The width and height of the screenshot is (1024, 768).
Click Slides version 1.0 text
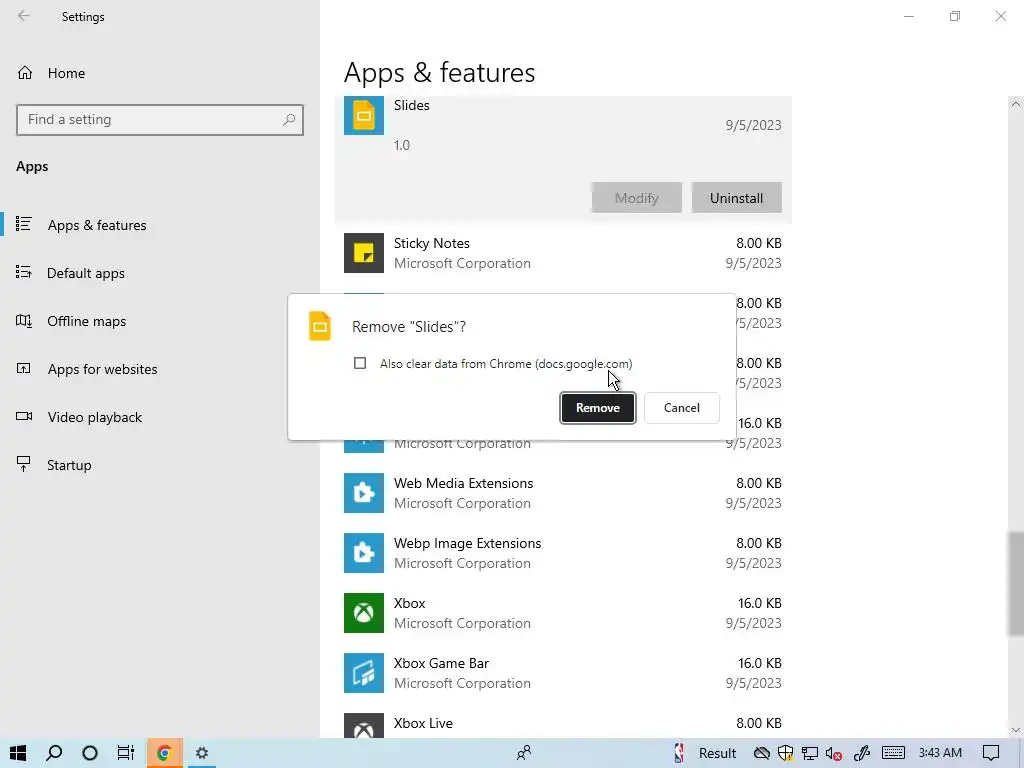pos(402,145)
